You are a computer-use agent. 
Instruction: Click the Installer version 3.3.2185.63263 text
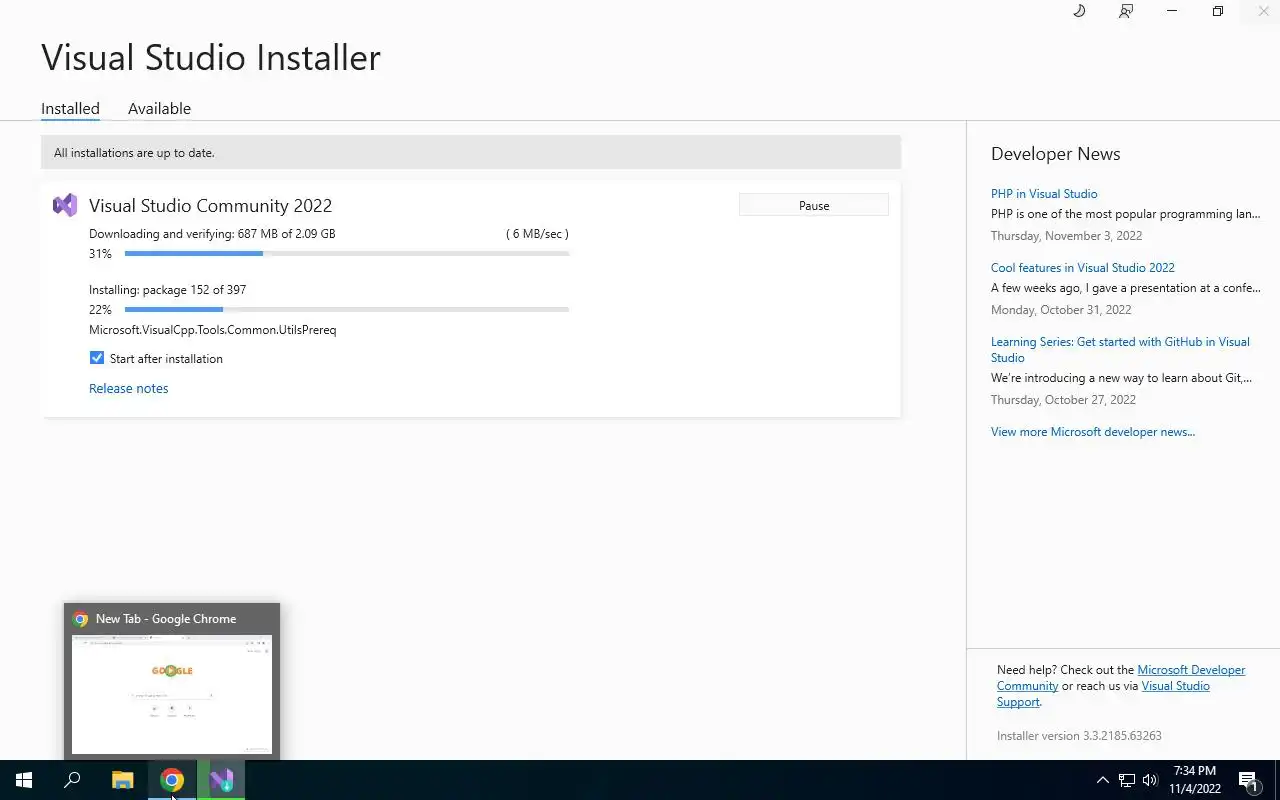1079,736
